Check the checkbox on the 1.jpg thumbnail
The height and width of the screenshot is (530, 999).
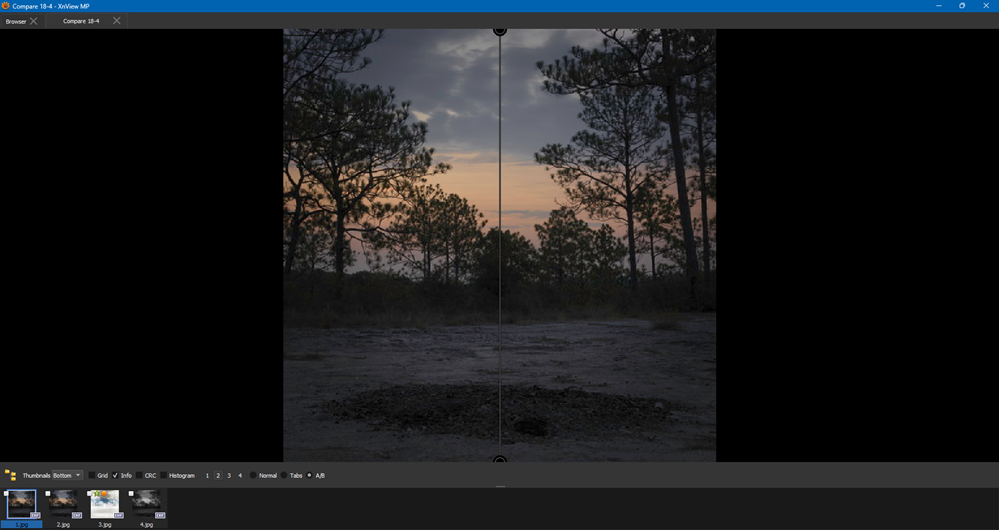(x=6, y=493)
